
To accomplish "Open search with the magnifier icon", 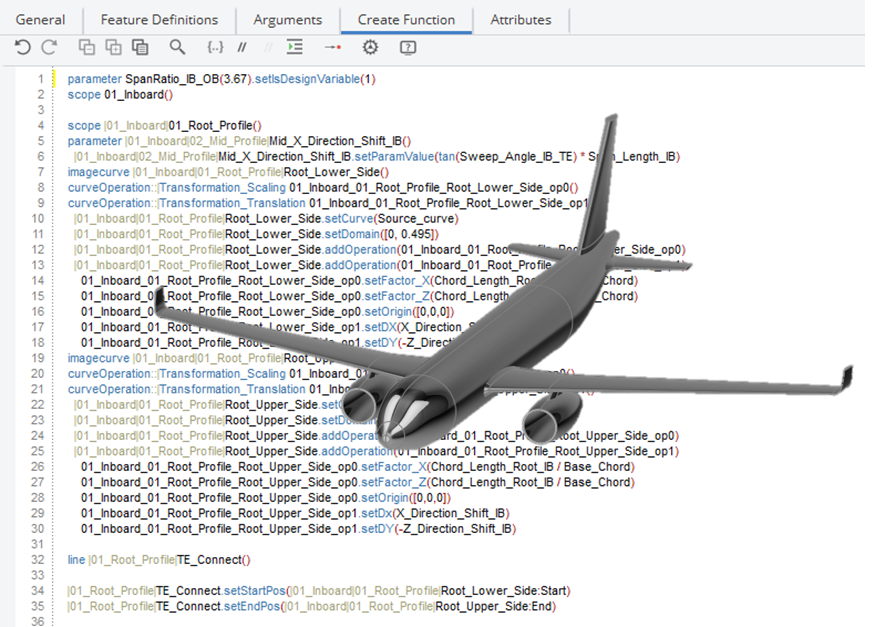I will coord(177,47).
